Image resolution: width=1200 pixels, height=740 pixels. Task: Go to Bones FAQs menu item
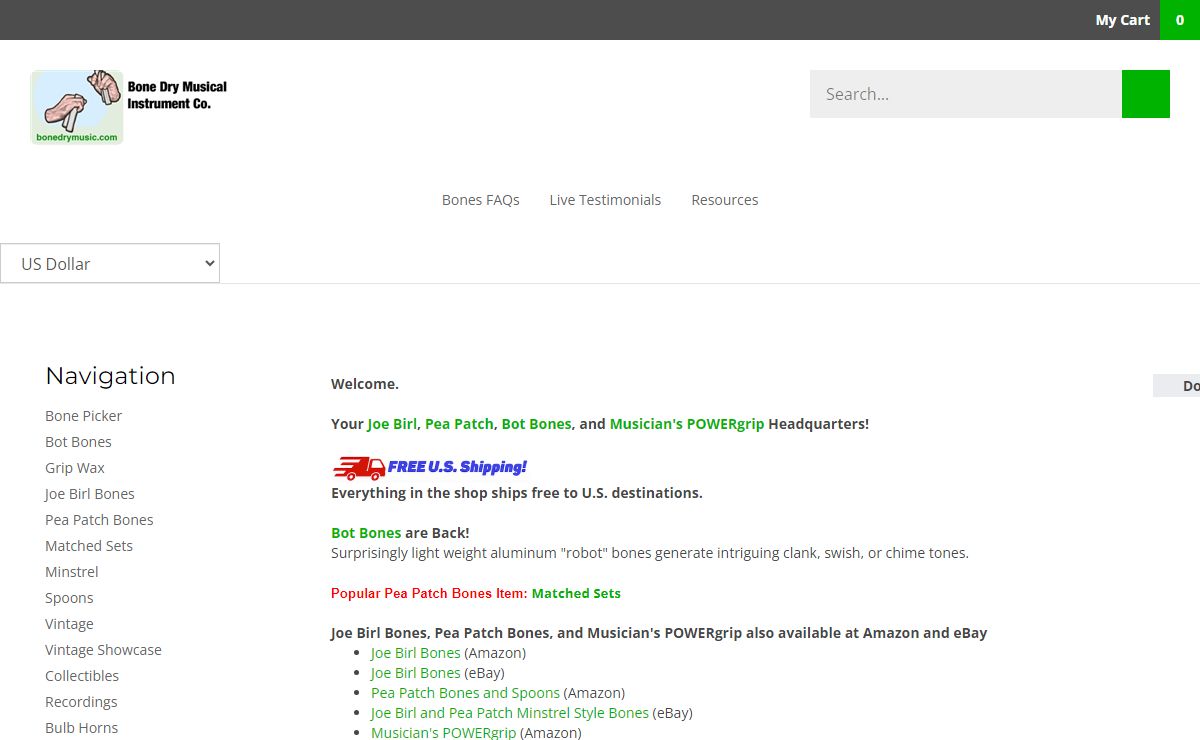[481, 200]
